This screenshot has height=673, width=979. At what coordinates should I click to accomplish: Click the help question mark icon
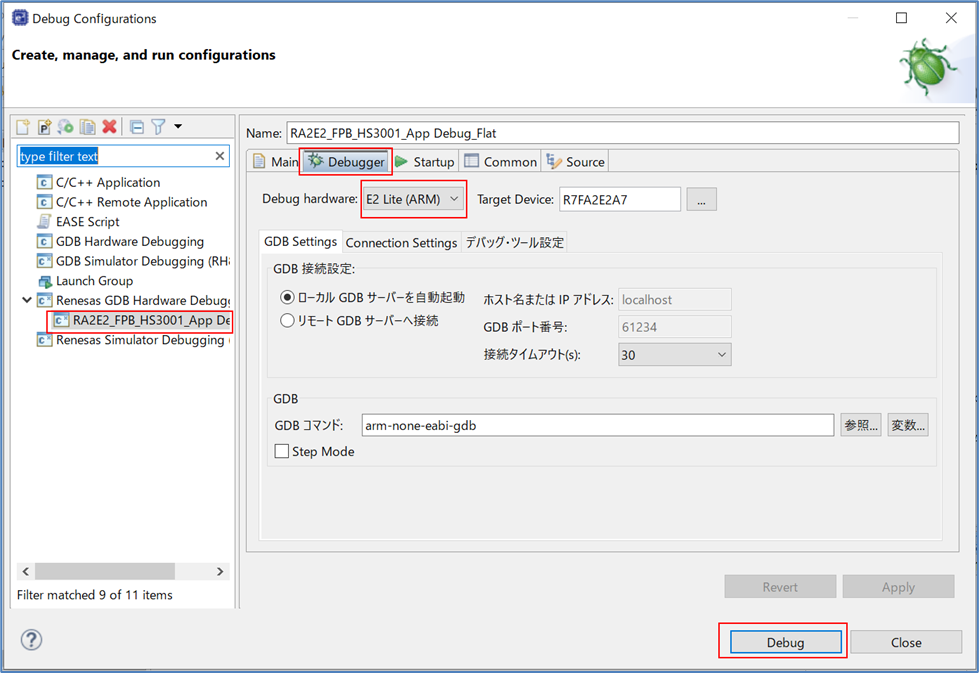[x=31, y=640]
